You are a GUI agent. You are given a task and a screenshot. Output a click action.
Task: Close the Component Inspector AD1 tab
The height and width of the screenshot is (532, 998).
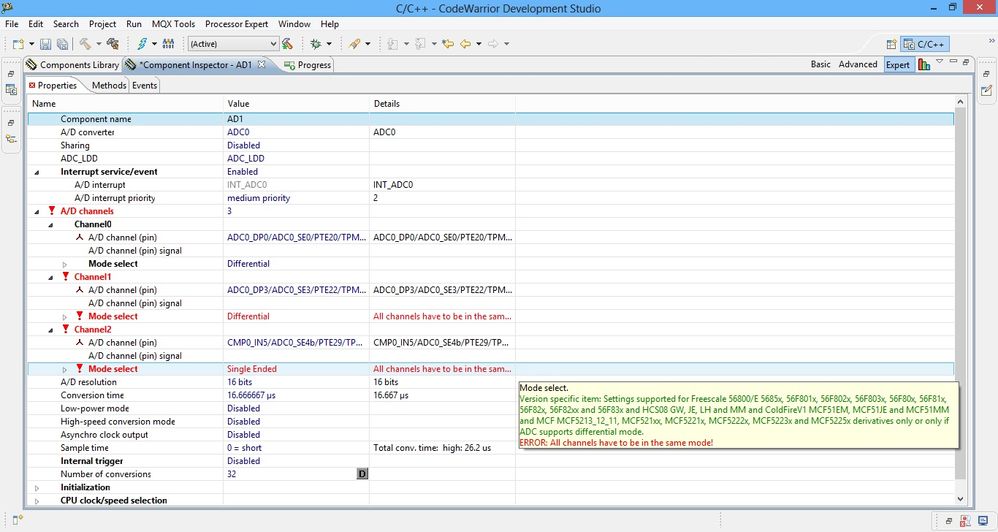tap(261, 64)
